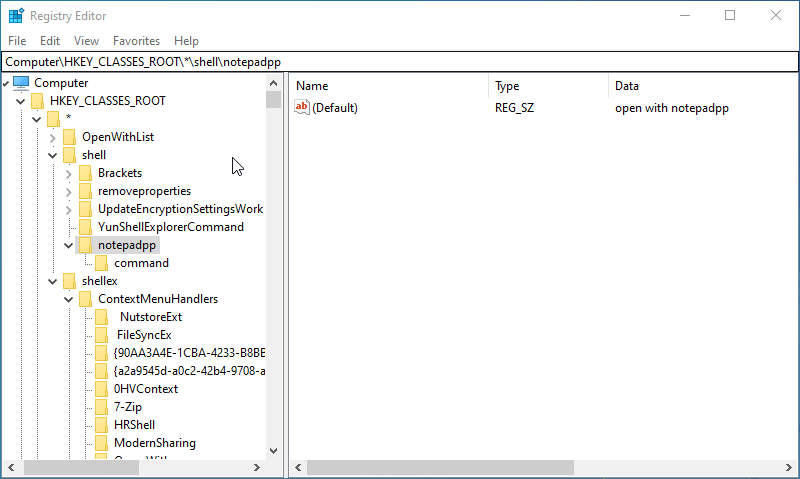Select the (Default) value name
The height and width of the screenshot is (479, 800).
pyautogui.click(x=335, y=108)
